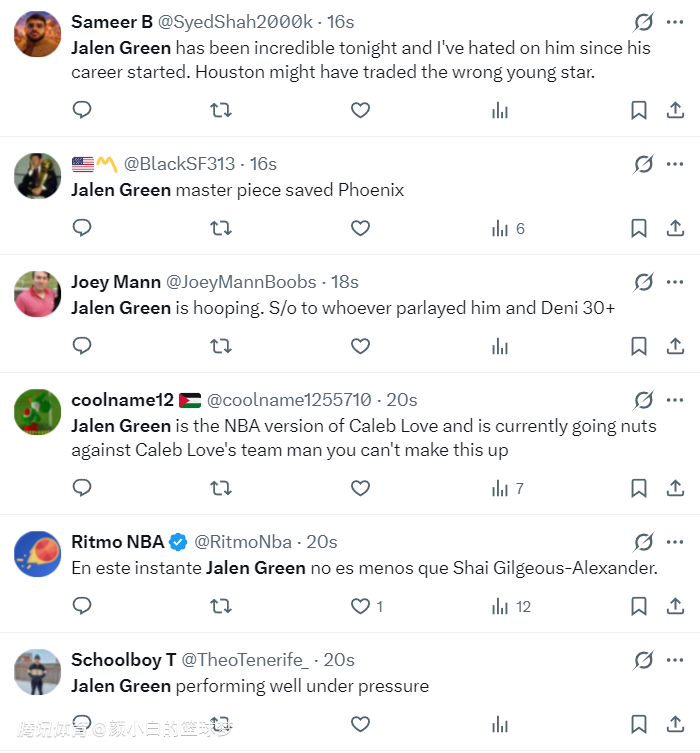This screenshot has height=753, width=700.
Task: Share Ritmo NBA's tweet
Action: (675, 606)
